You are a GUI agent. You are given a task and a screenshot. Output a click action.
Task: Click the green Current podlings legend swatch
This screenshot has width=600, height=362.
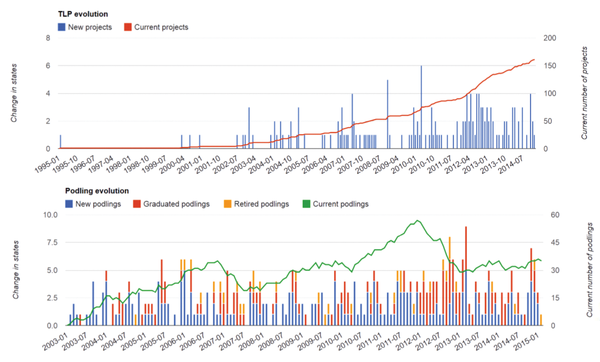click(x=306, y=204)
